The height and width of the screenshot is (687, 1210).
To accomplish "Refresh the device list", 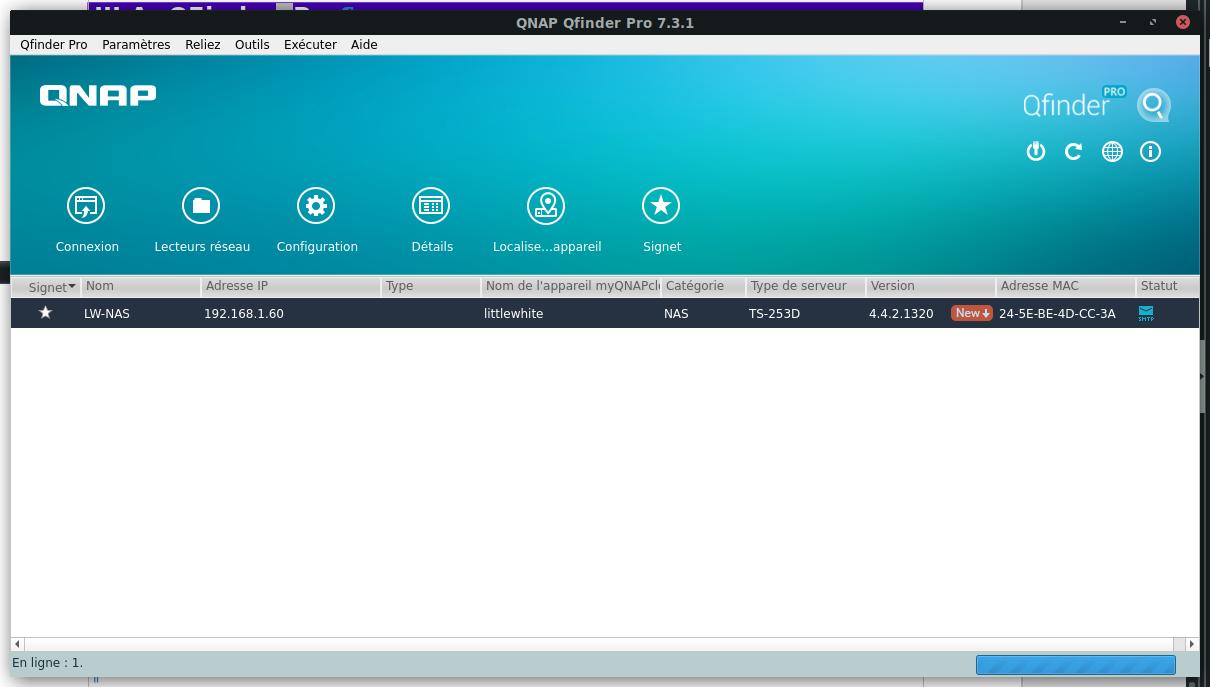I will [1074, 152].
